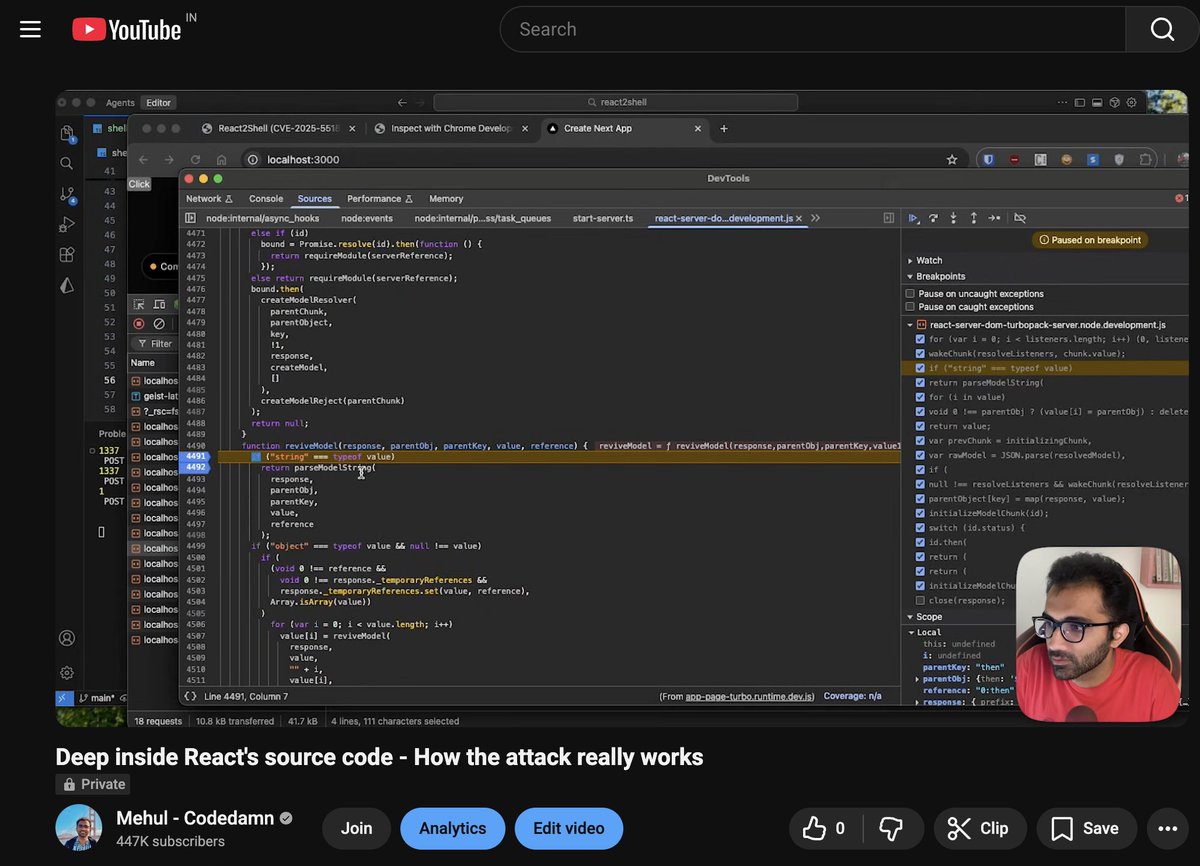
Task: Open VS Code Source Control icon
Action: pos(67,195)
